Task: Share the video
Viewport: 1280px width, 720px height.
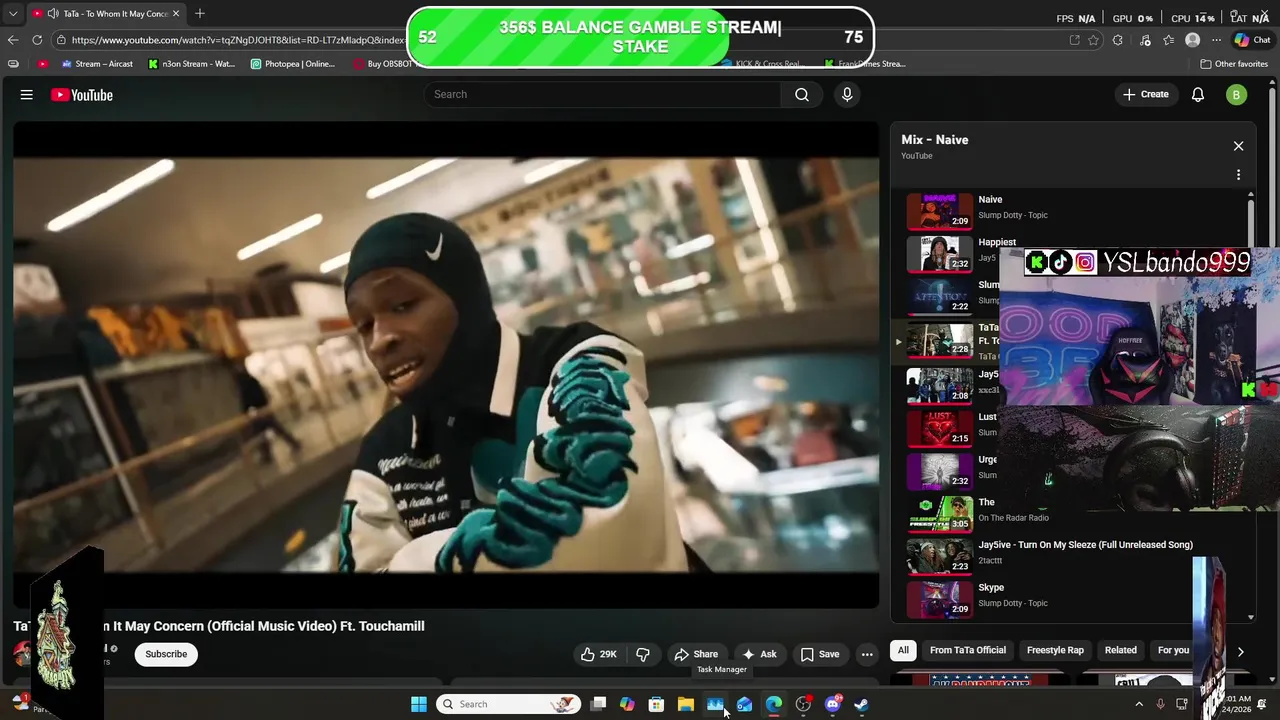Action: 695,654
